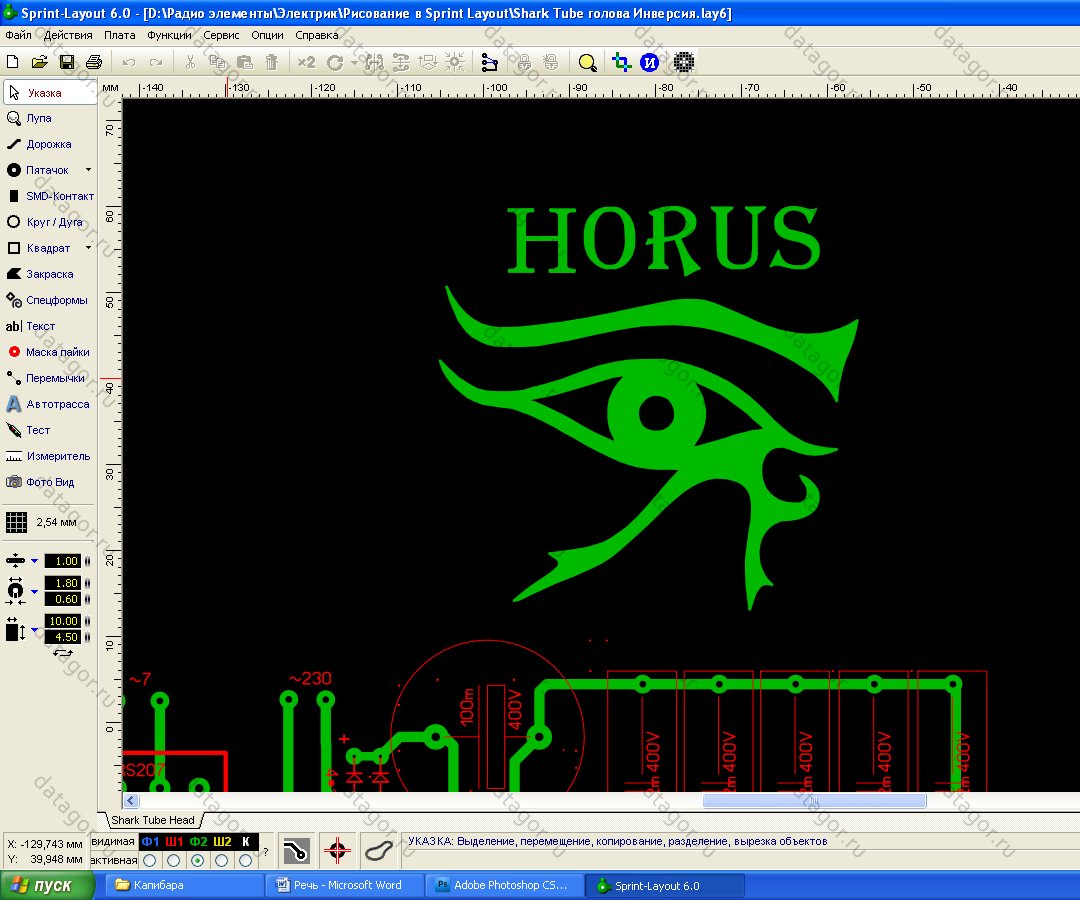Screen dimensions: 1080x900
Task: Open the Квадрат shape dropdown arrow
Action: [x=88, y=247]
